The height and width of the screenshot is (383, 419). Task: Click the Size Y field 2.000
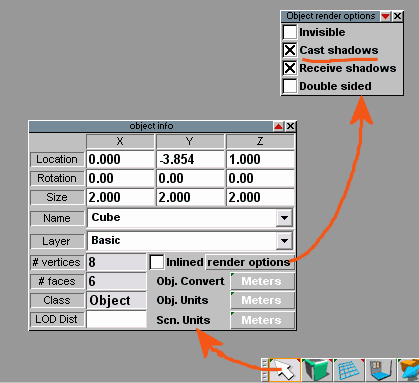(190, 197)
